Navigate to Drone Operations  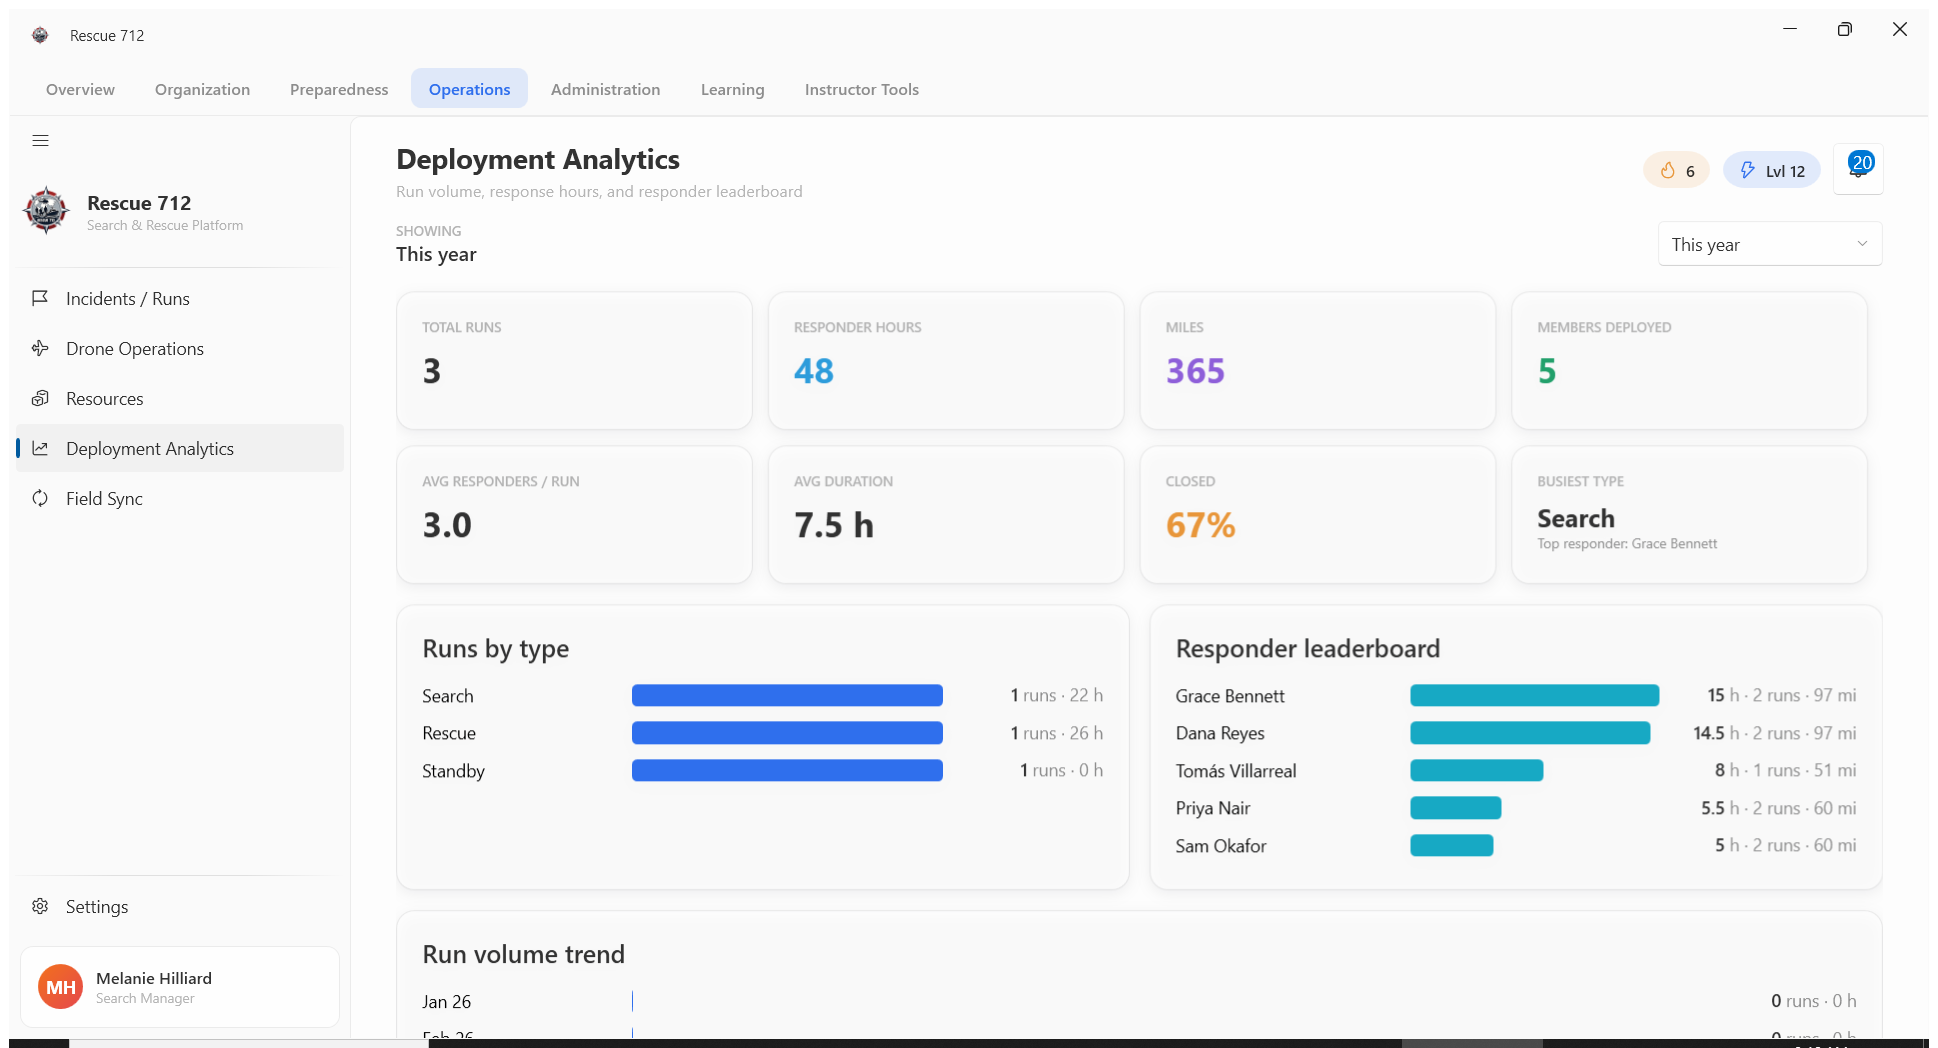pyautogui.click(x=180, y=348)
